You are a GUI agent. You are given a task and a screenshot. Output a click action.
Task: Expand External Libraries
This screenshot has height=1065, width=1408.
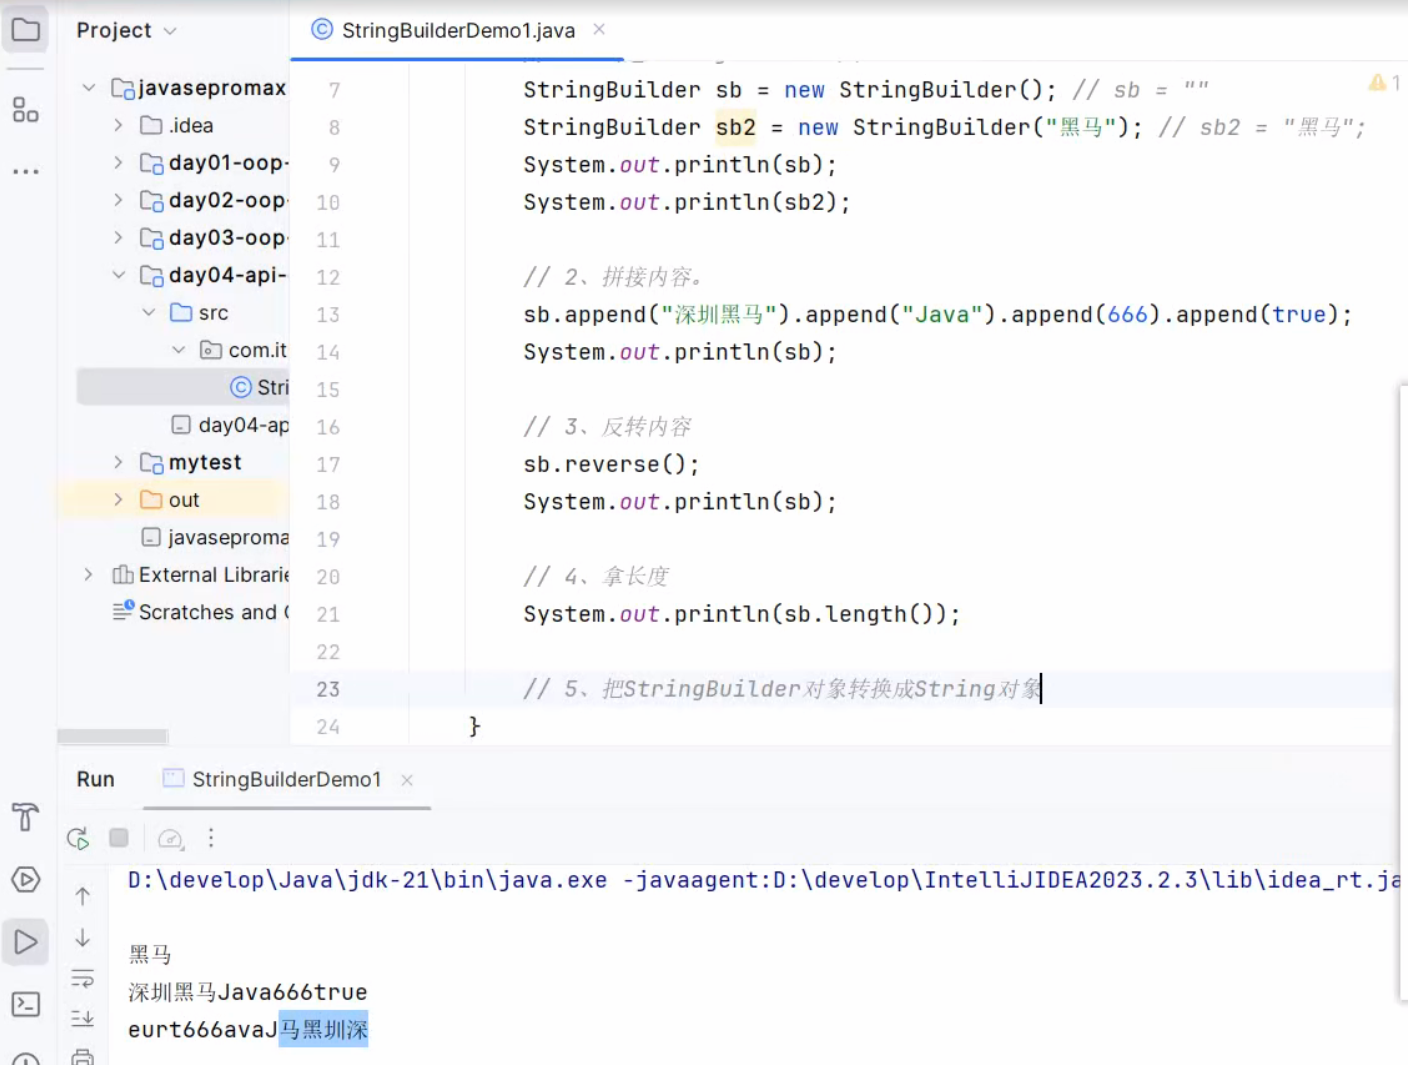[x=87, y=574]
